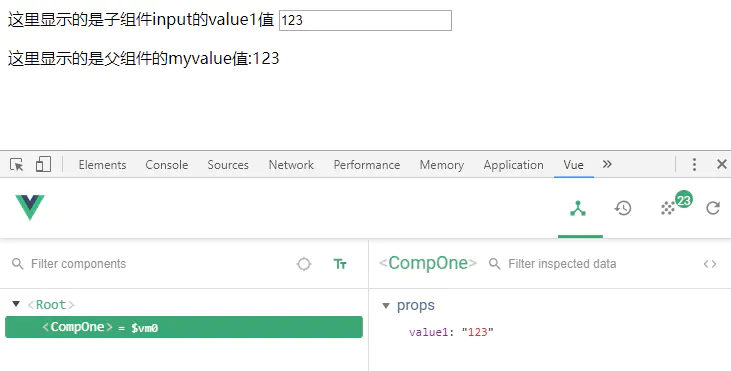
Task: Open the Vuex history clock icon
Action: [x=623, y=208]
